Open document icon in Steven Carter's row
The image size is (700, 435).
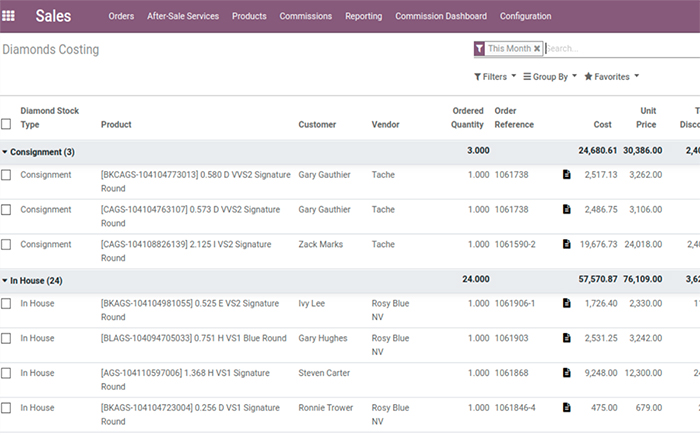[567, 373]
